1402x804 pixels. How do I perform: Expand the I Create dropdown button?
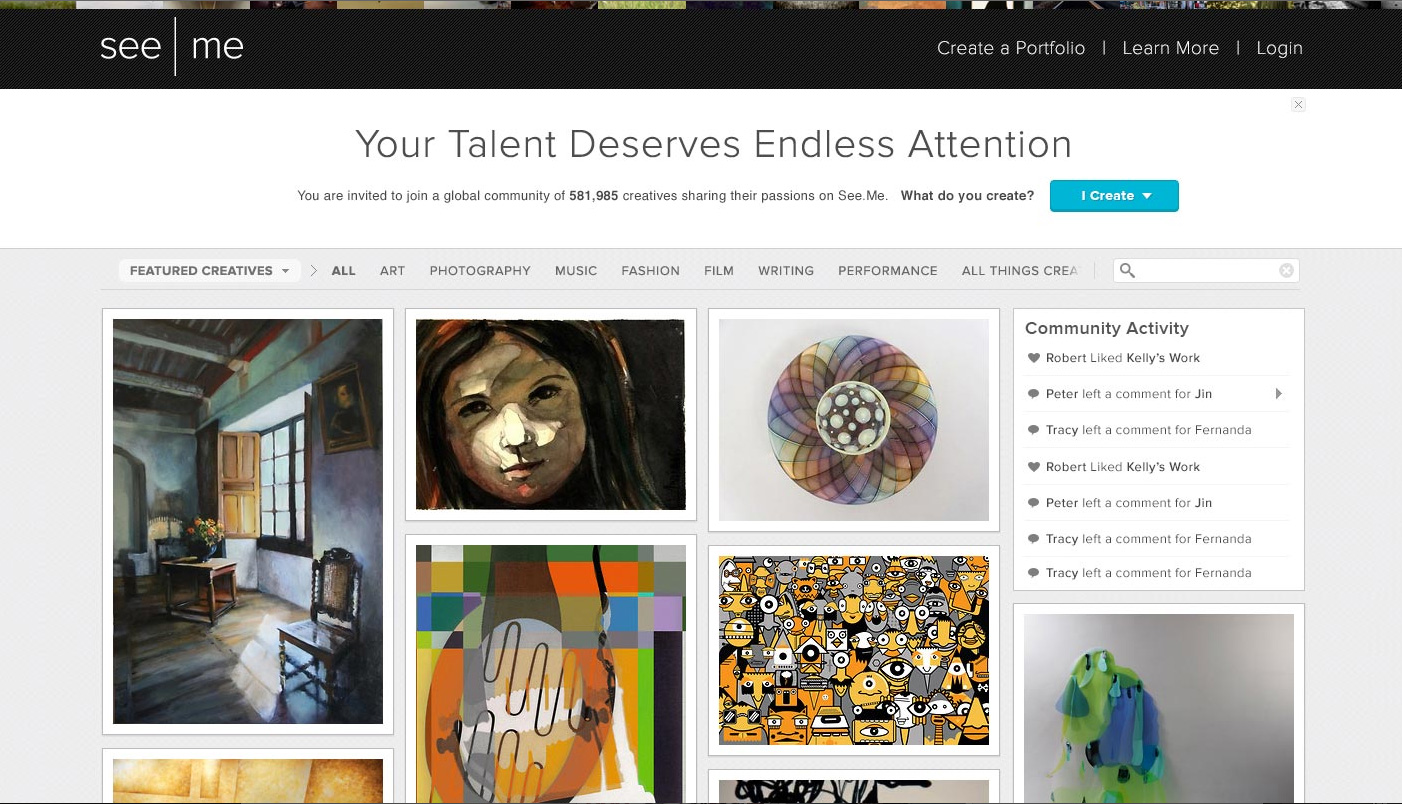coord(1114,195)
